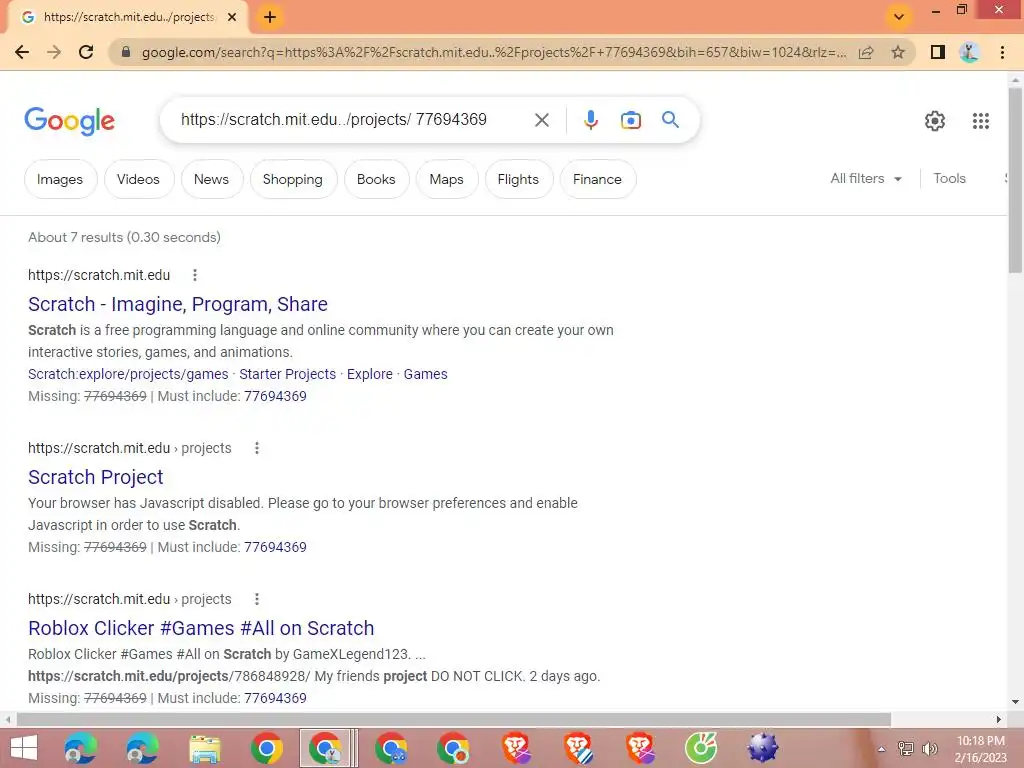The width and height of the screenshot is (1024, 768).
Task: Open the Scratch Project result
Action: 95,477
